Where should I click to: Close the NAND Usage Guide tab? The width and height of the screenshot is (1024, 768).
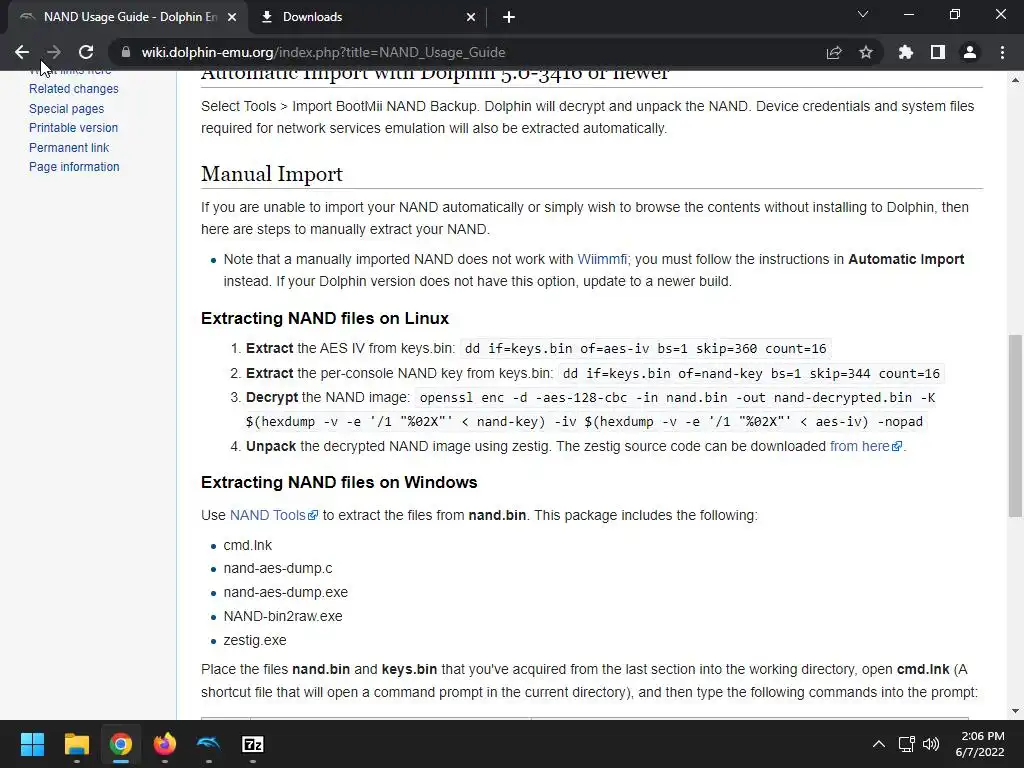(x=232, y=17)
